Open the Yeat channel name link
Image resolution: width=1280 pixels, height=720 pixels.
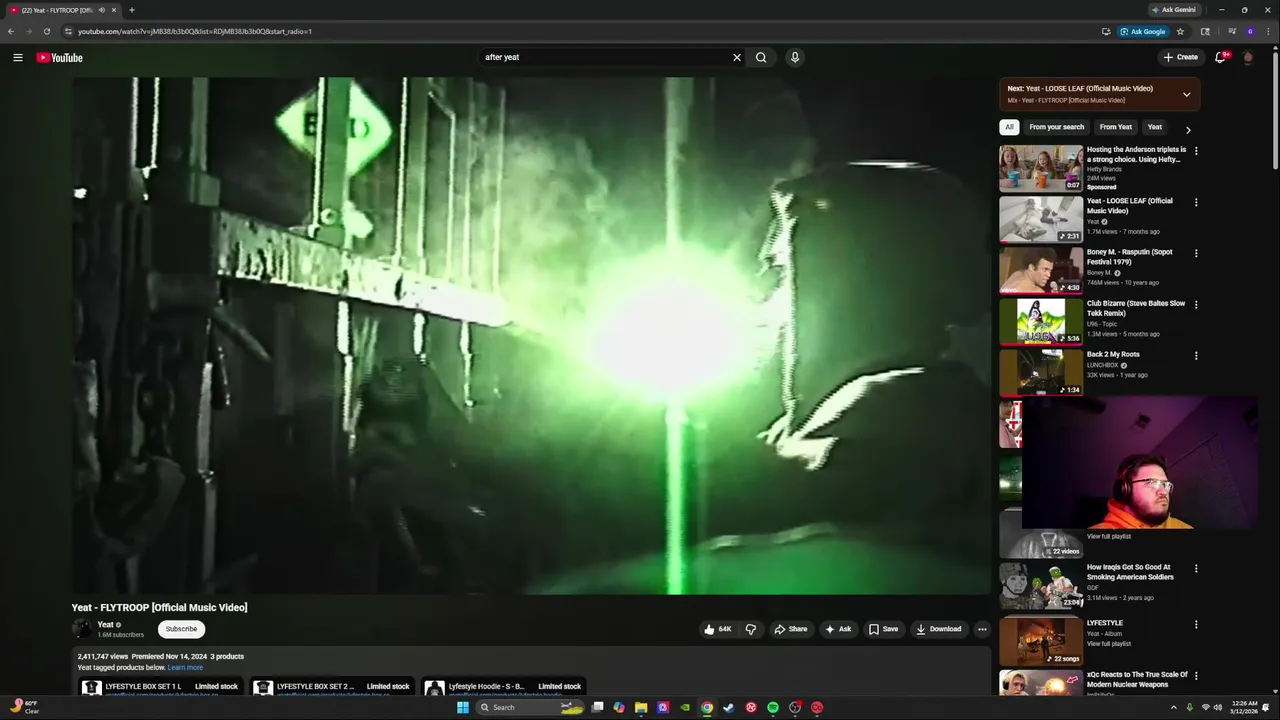click(105, 625)
